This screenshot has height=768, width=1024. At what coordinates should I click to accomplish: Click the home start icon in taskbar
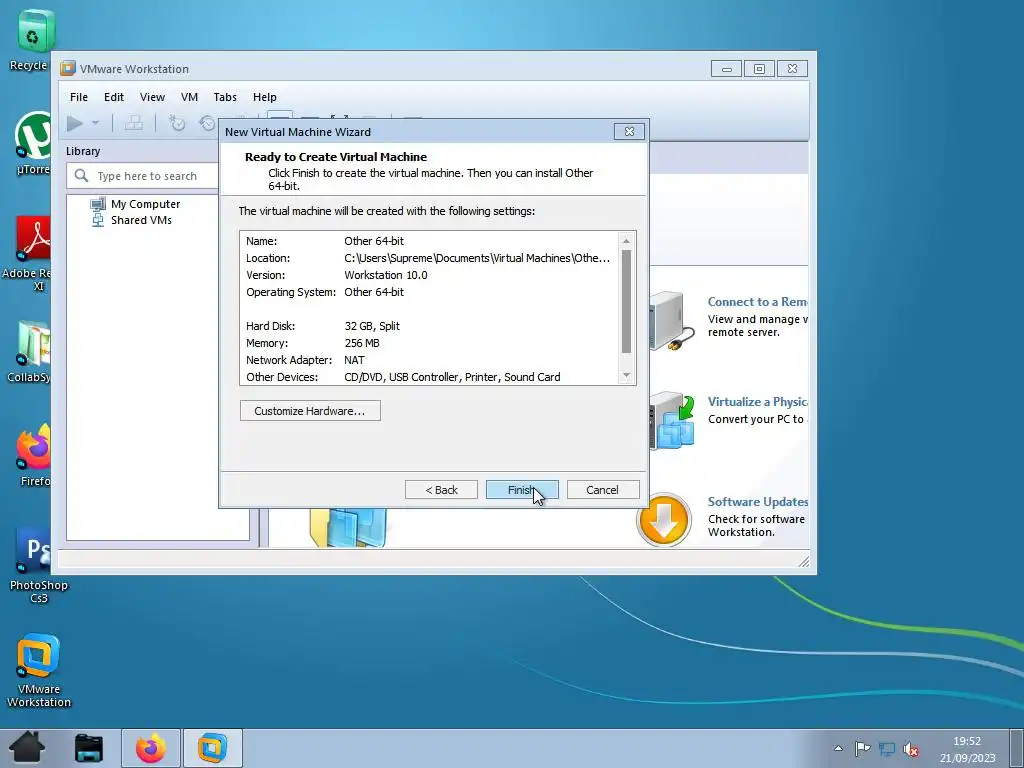(27, 748)
